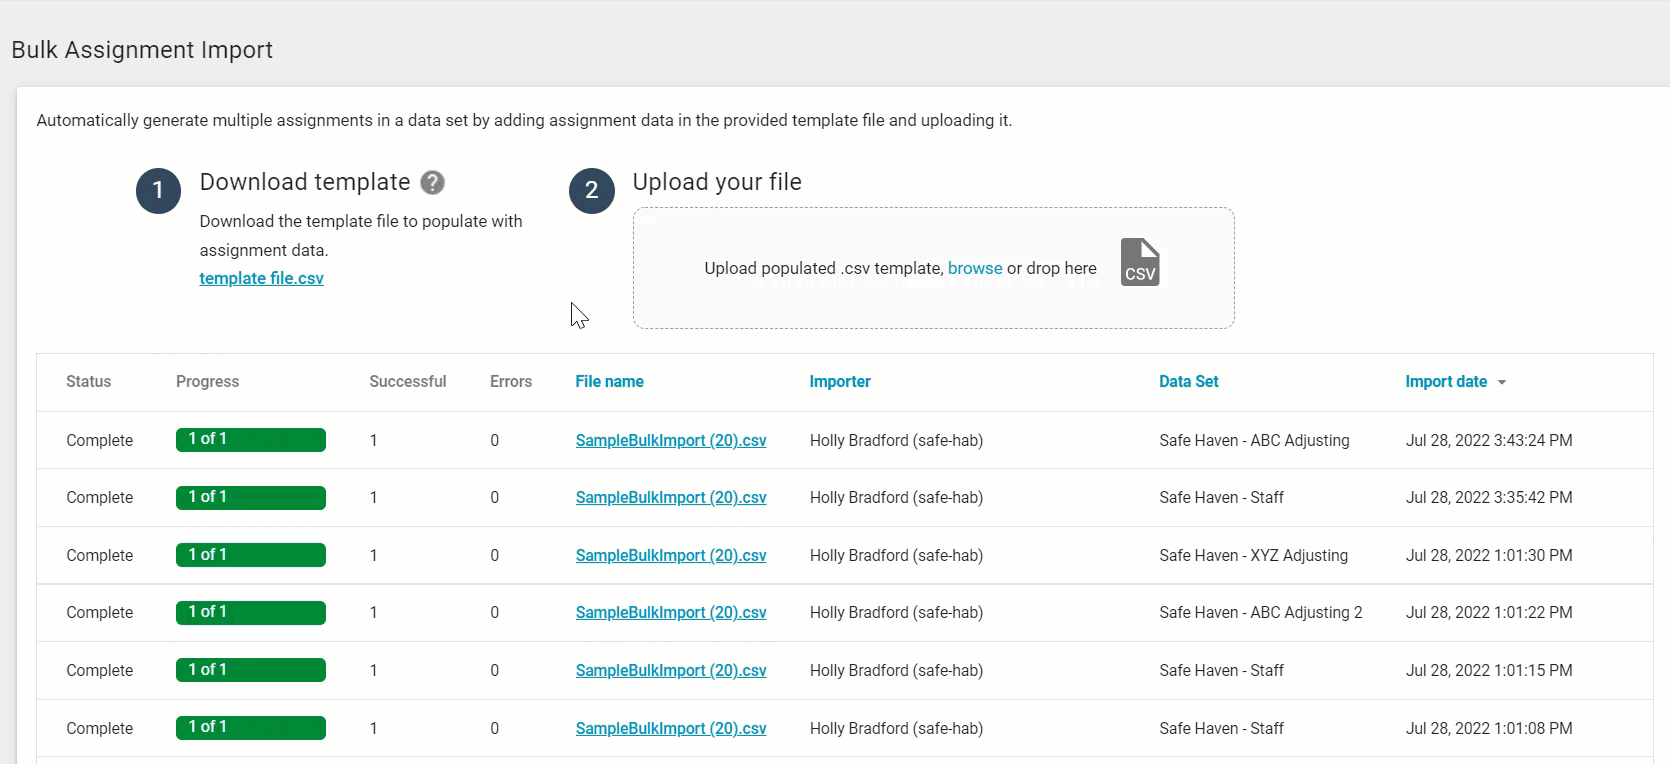Sort by Import date column header
Viewport: 1670px width, 764px height.
click(x=1445, y=381)
